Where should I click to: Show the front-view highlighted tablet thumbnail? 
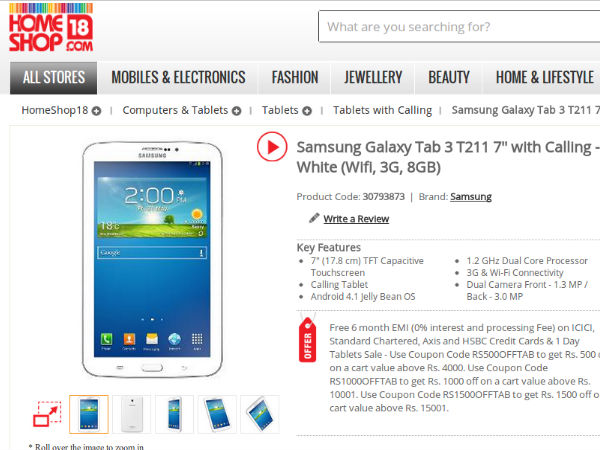coord(89,414)
